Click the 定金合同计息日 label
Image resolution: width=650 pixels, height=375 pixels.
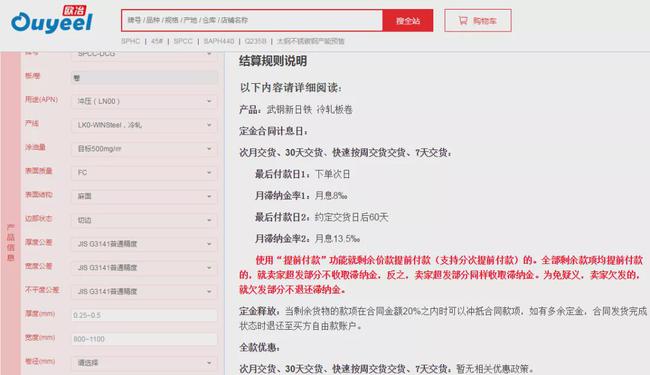[x=273, y=131]
